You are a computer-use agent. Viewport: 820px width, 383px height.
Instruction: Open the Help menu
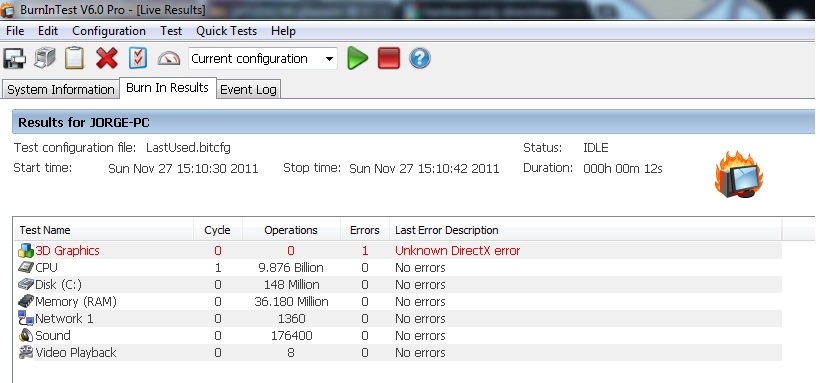click(x=283, y=31)
